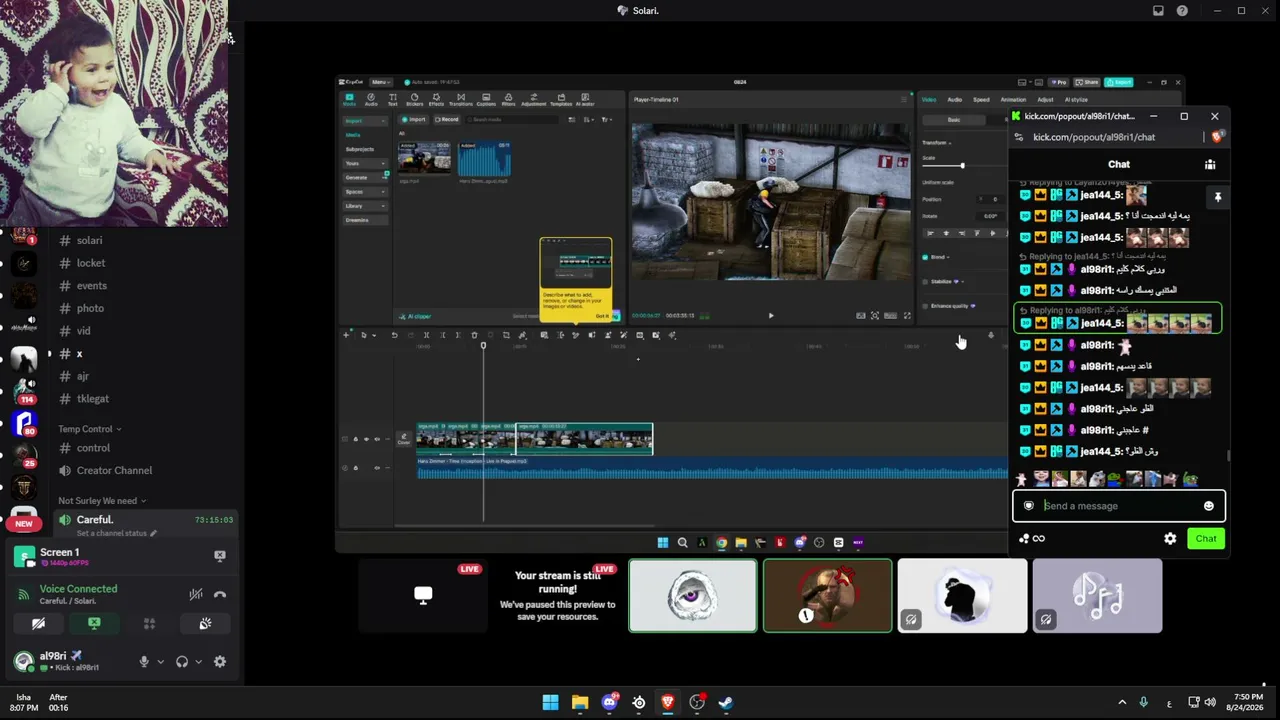Open microphone input options arrow

click(x=160, y=661)
